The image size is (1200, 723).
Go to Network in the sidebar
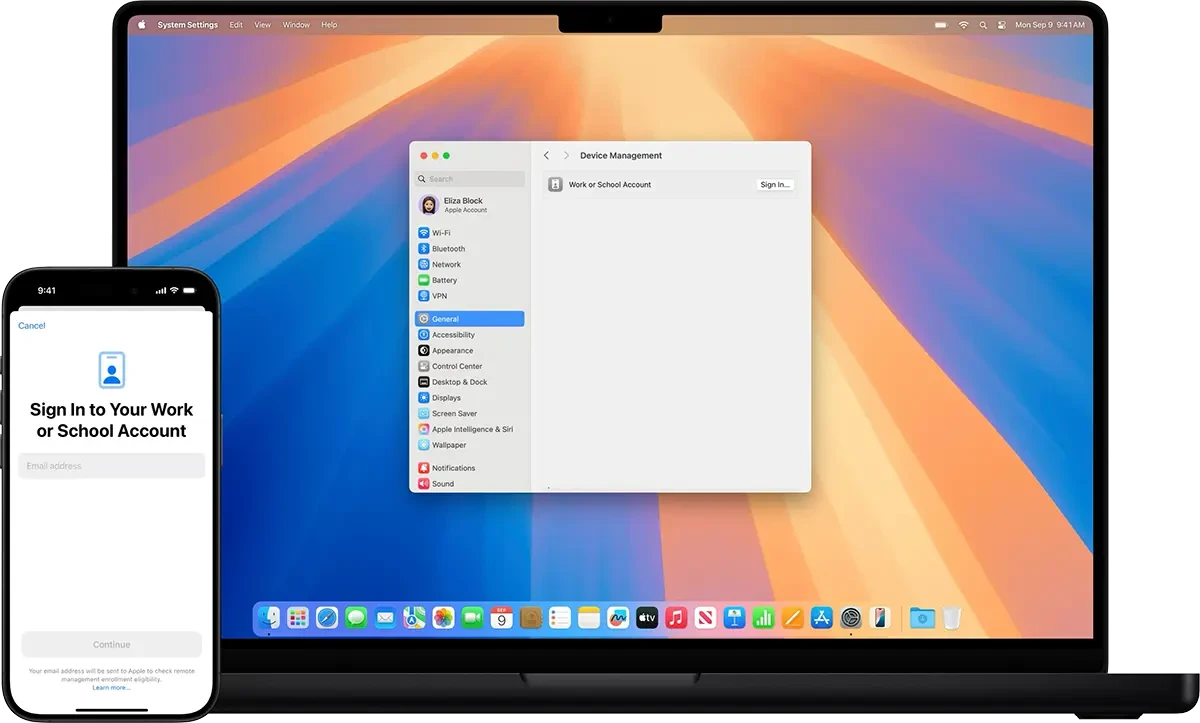click(469, 265)
